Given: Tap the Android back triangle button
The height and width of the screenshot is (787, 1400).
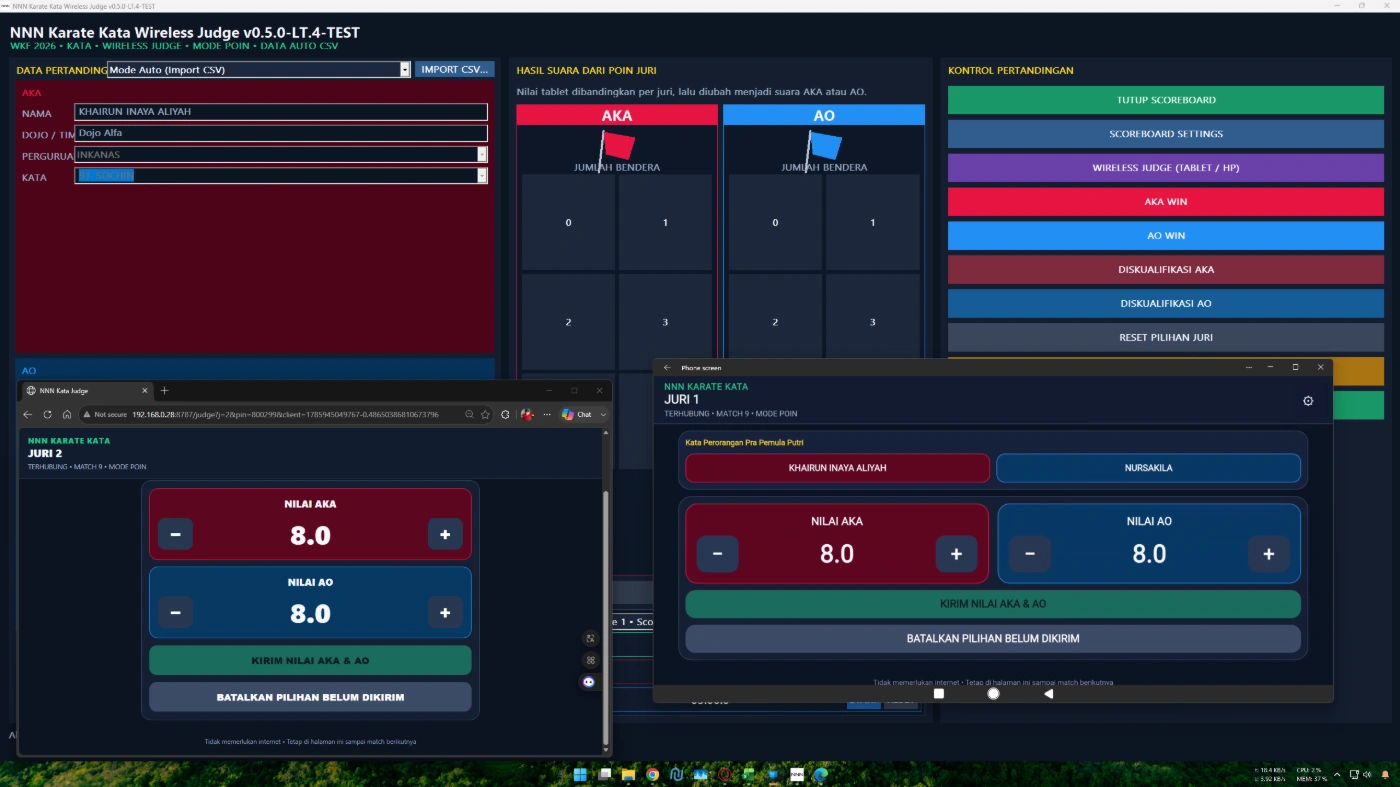Looking at the screenshot, I should point(1048,694).
